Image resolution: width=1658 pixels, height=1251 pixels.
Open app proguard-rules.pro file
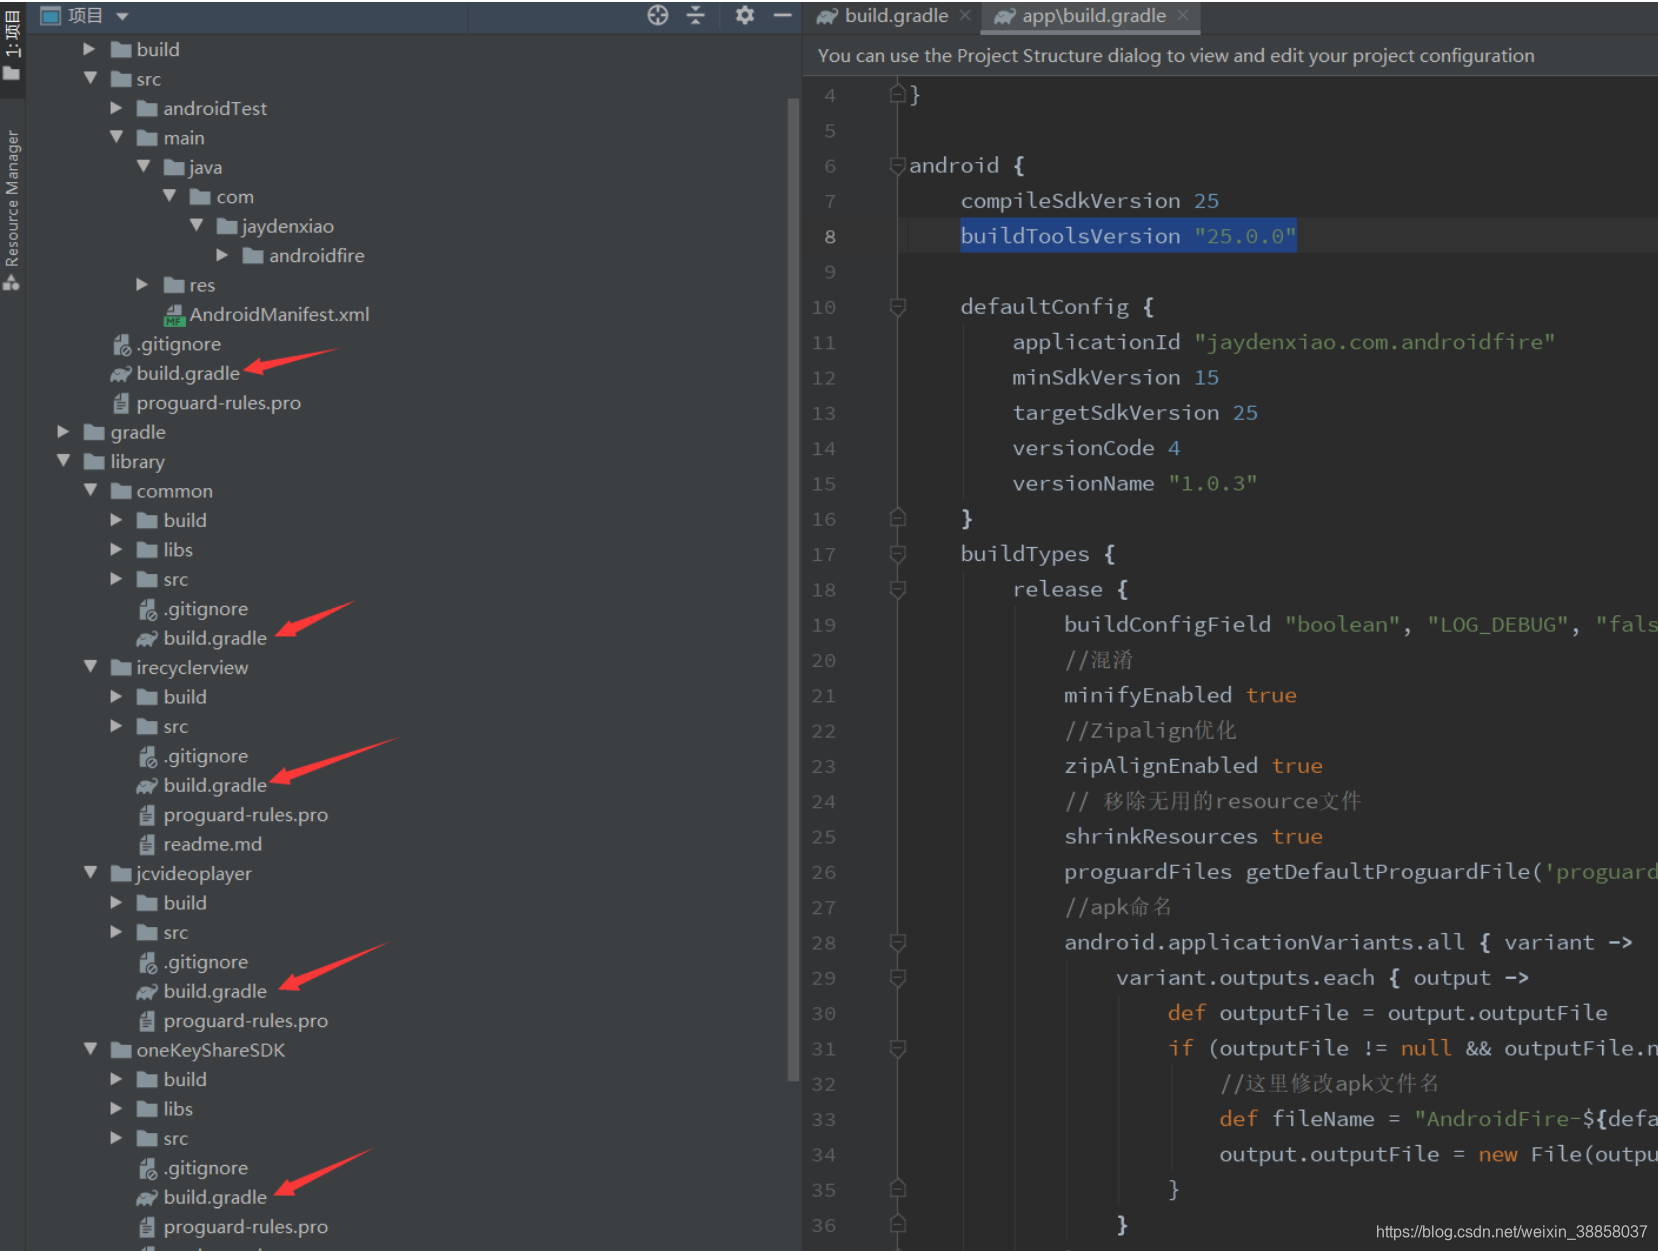coord(206,403)
